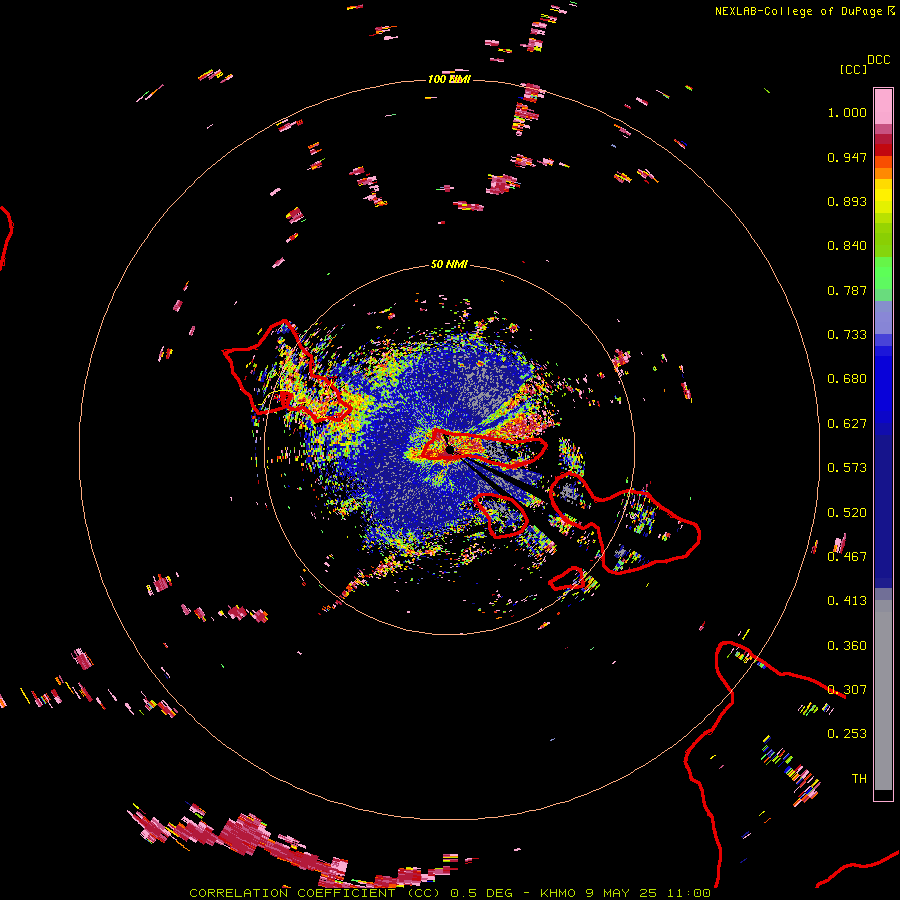Click the 100 NMI range ring label
This screenshot has width=900, height=900.
click(x=449, y=79)
